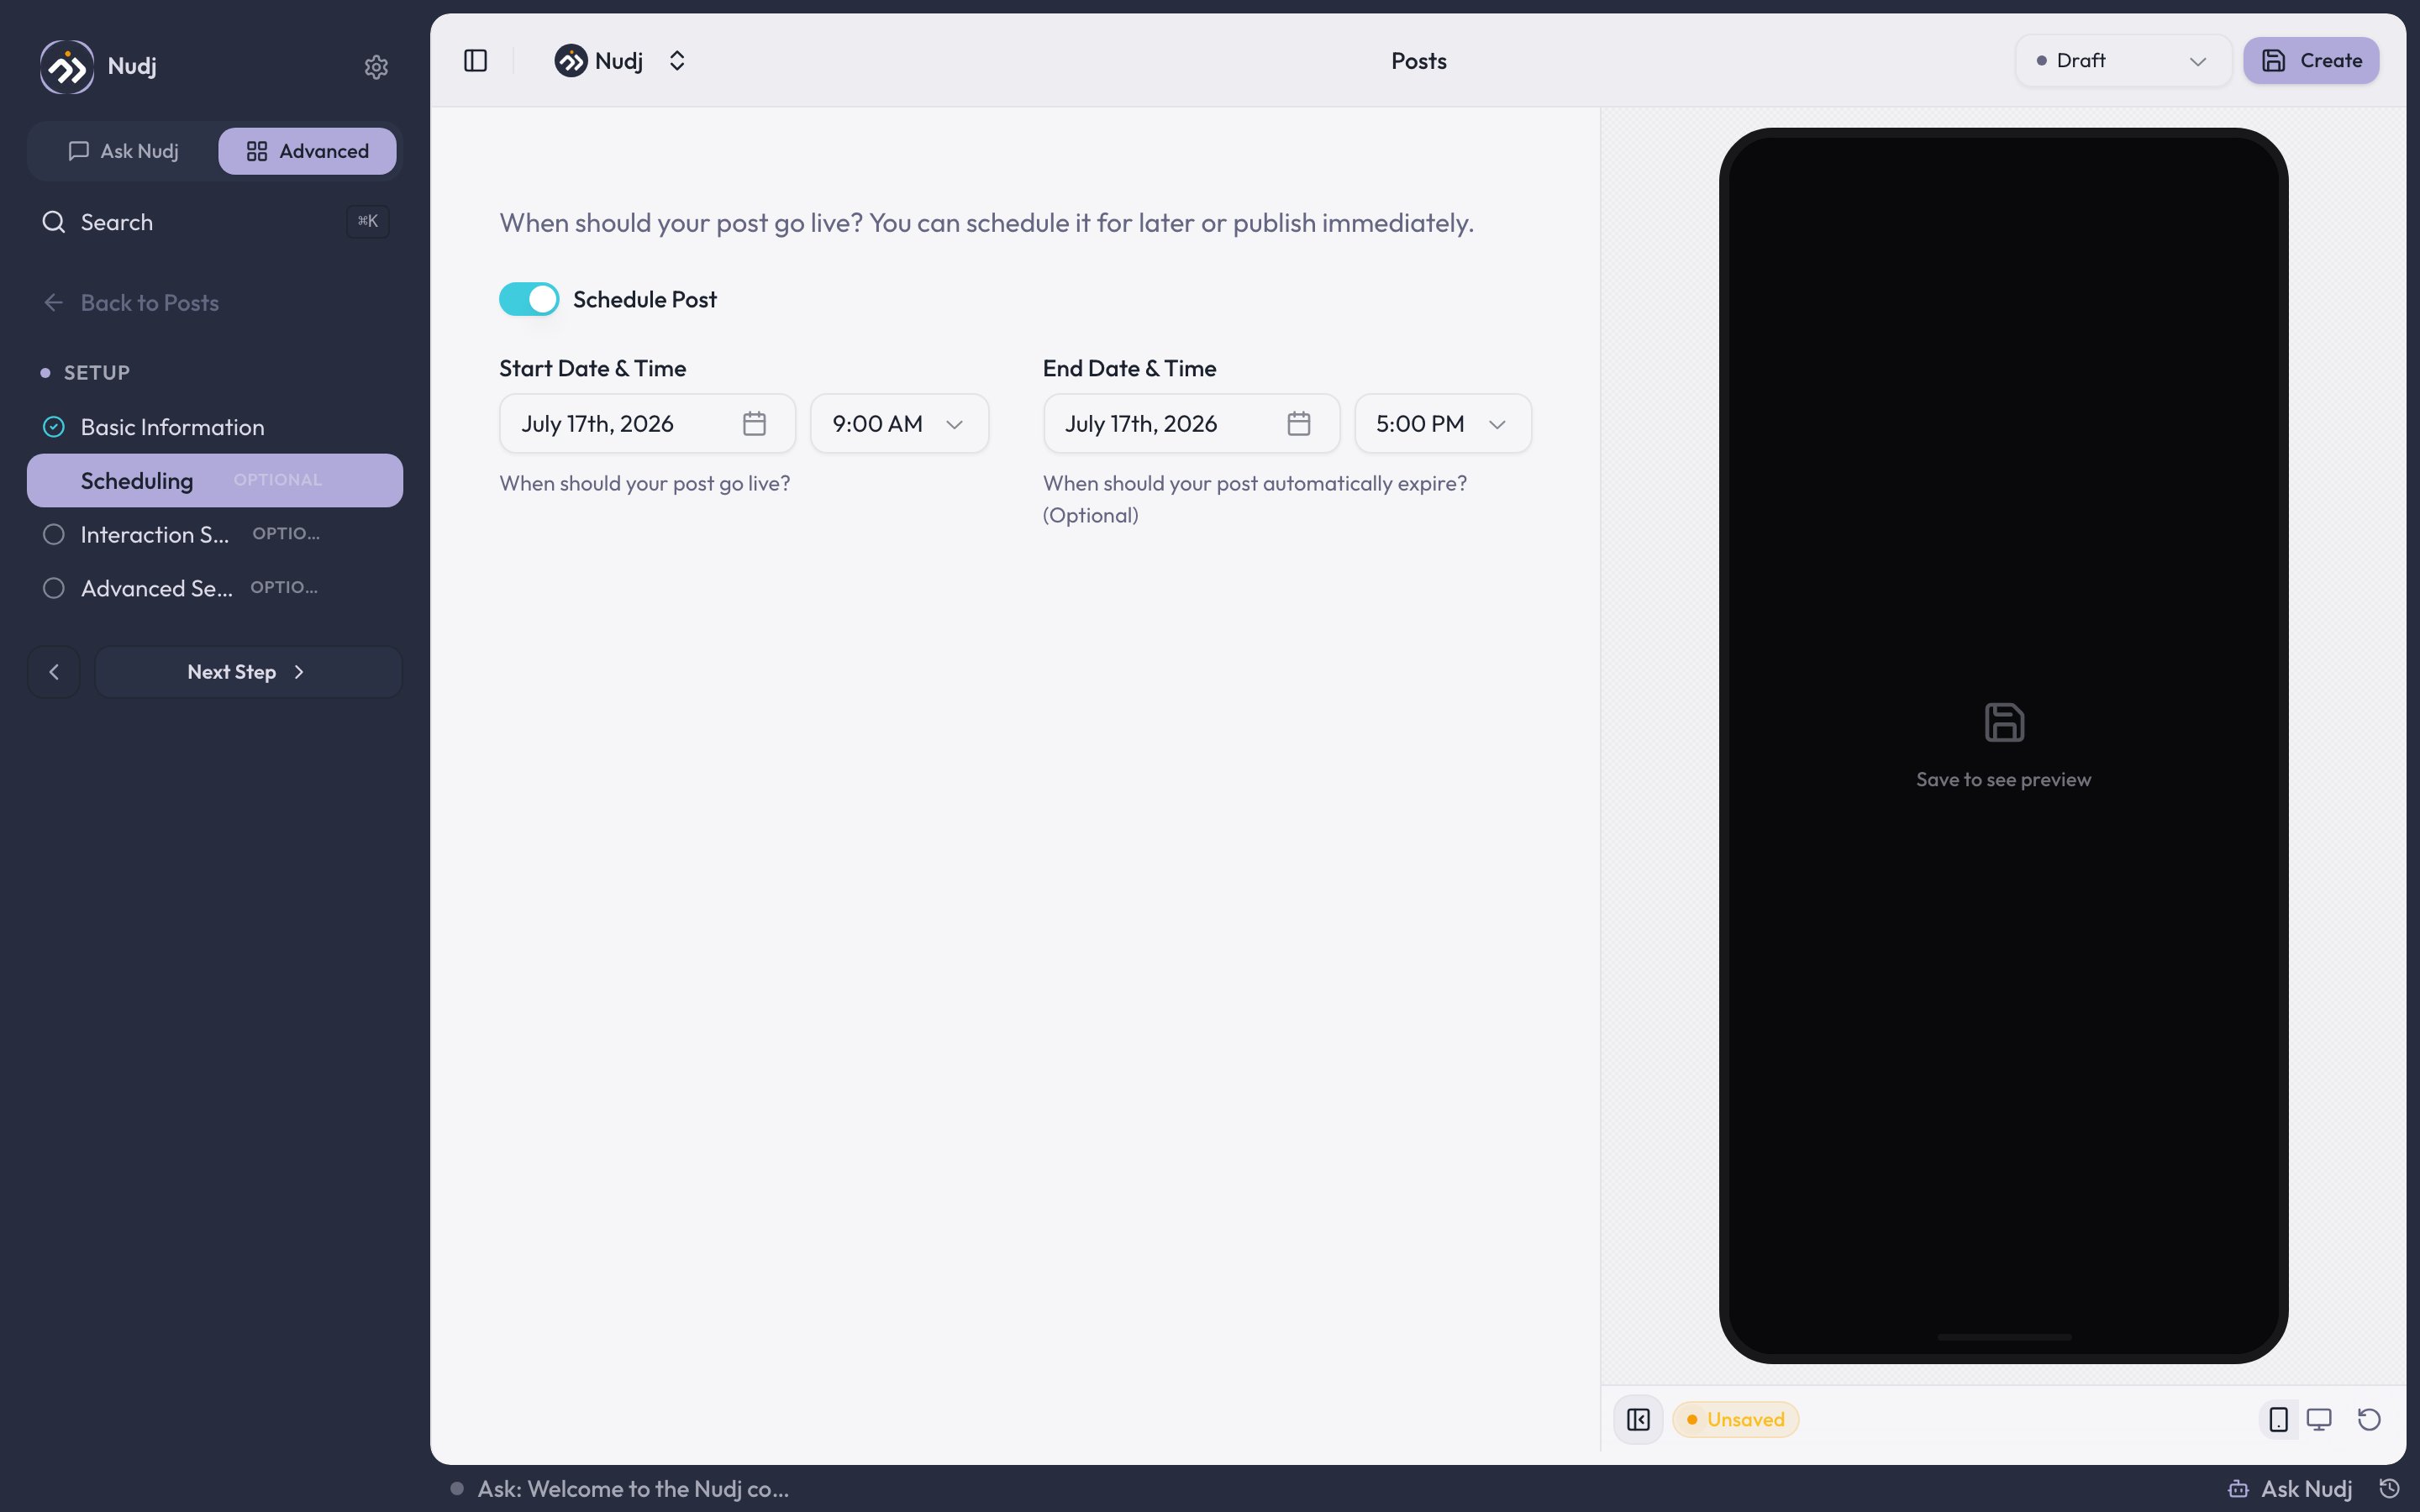2420x1512 pixels.
Task: Go Back to Posts
Action: click(x=131, y=303)
